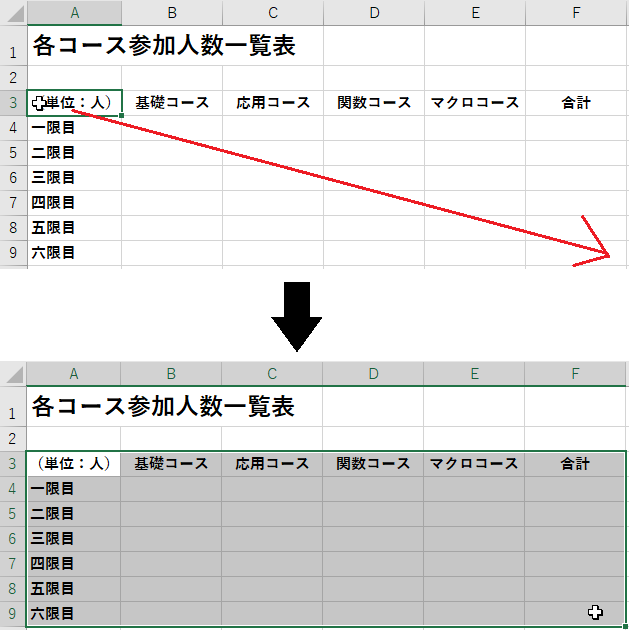The width and height of the screenshot is (629, 630).
Task: Select 基礎コース cell in upper sheet
Action: [172, 103]
